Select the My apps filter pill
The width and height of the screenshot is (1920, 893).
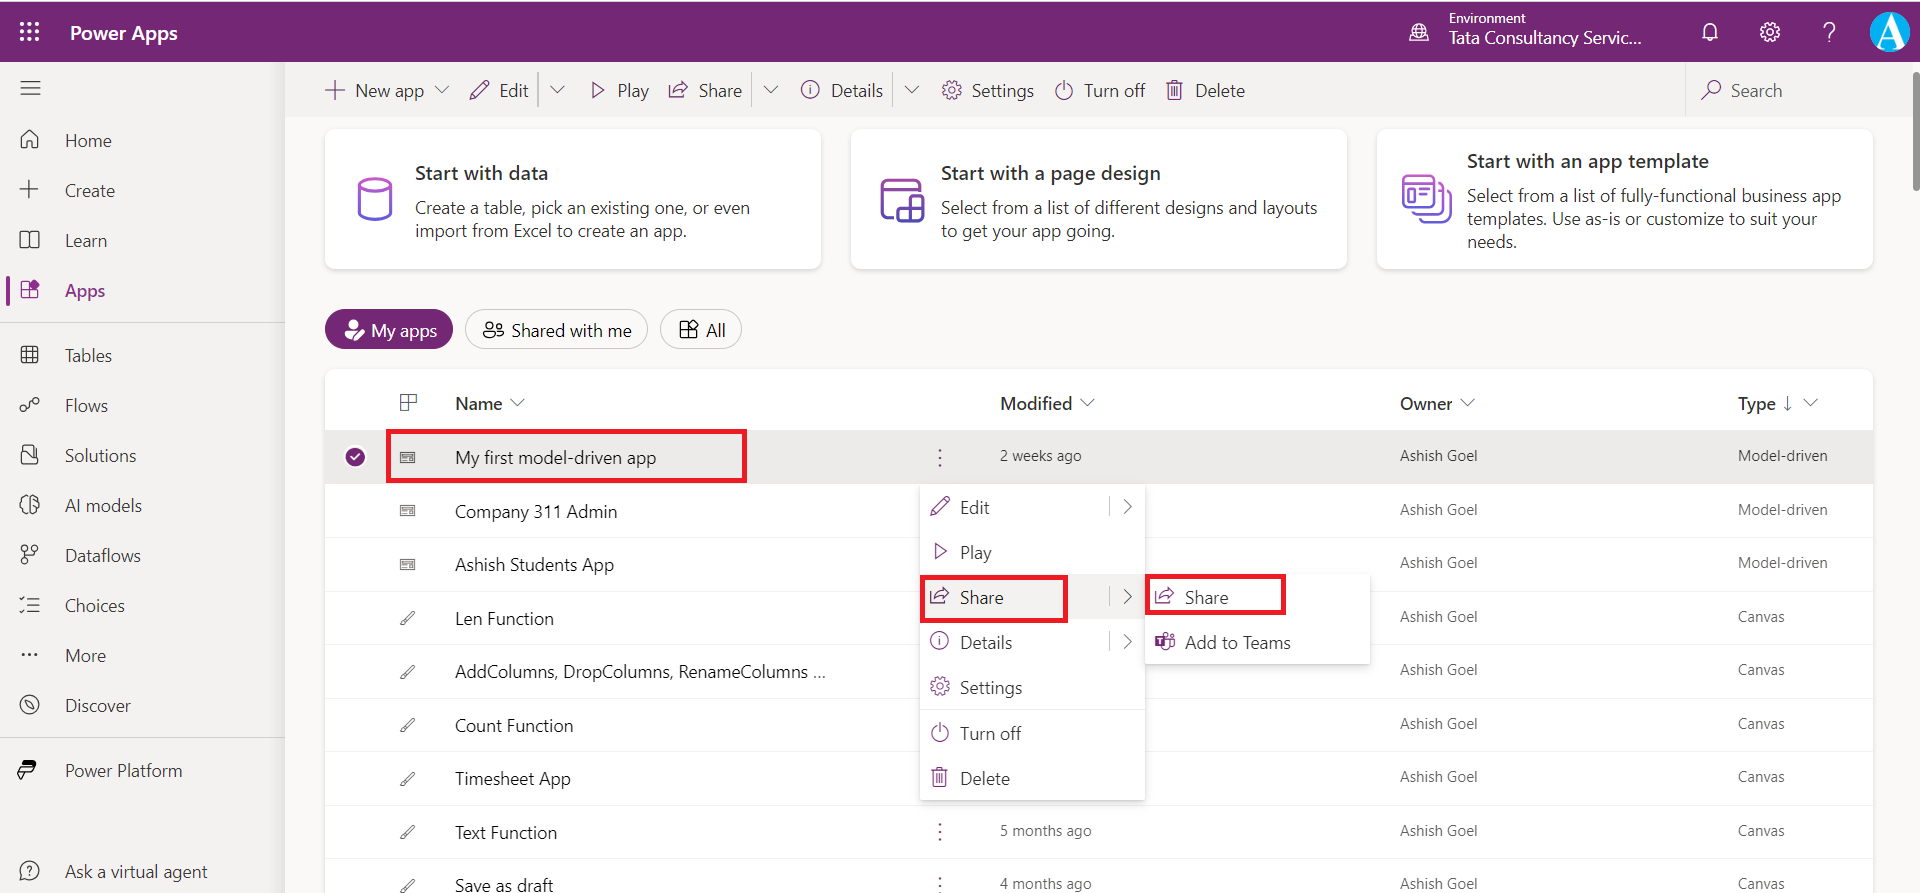point(389,330)
